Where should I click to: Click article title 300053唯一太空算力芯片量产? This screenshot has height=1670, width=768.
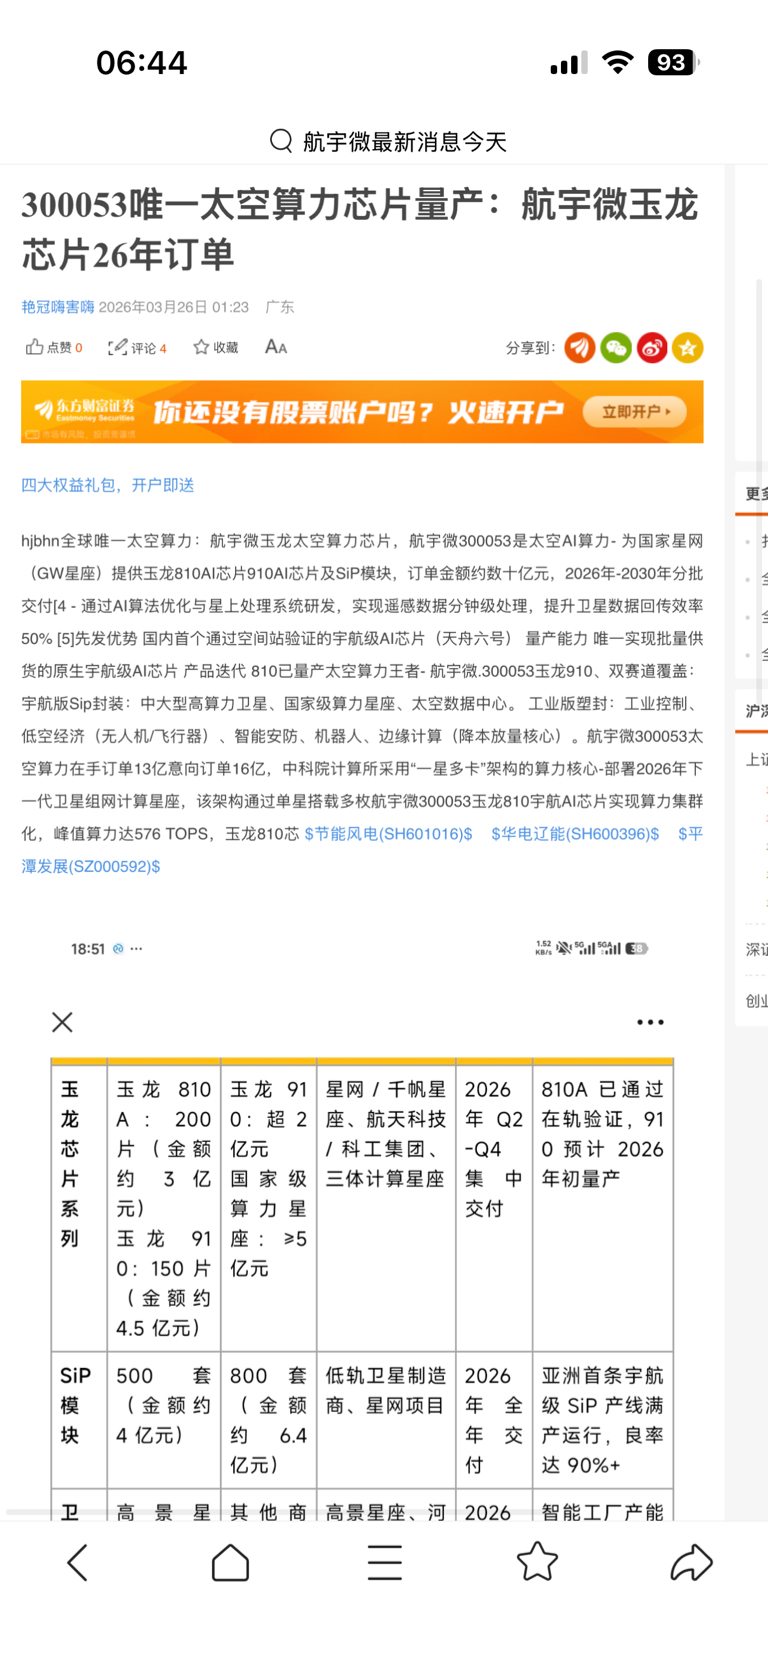coord(360,230)
